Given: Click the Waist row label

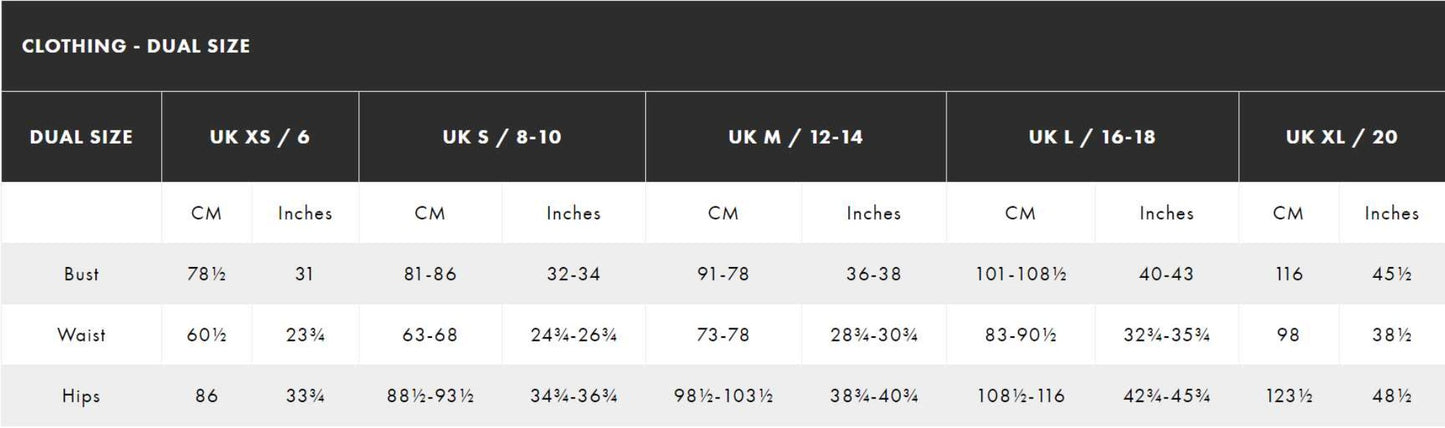Looking at the screenshot, I should click(81, 335).
